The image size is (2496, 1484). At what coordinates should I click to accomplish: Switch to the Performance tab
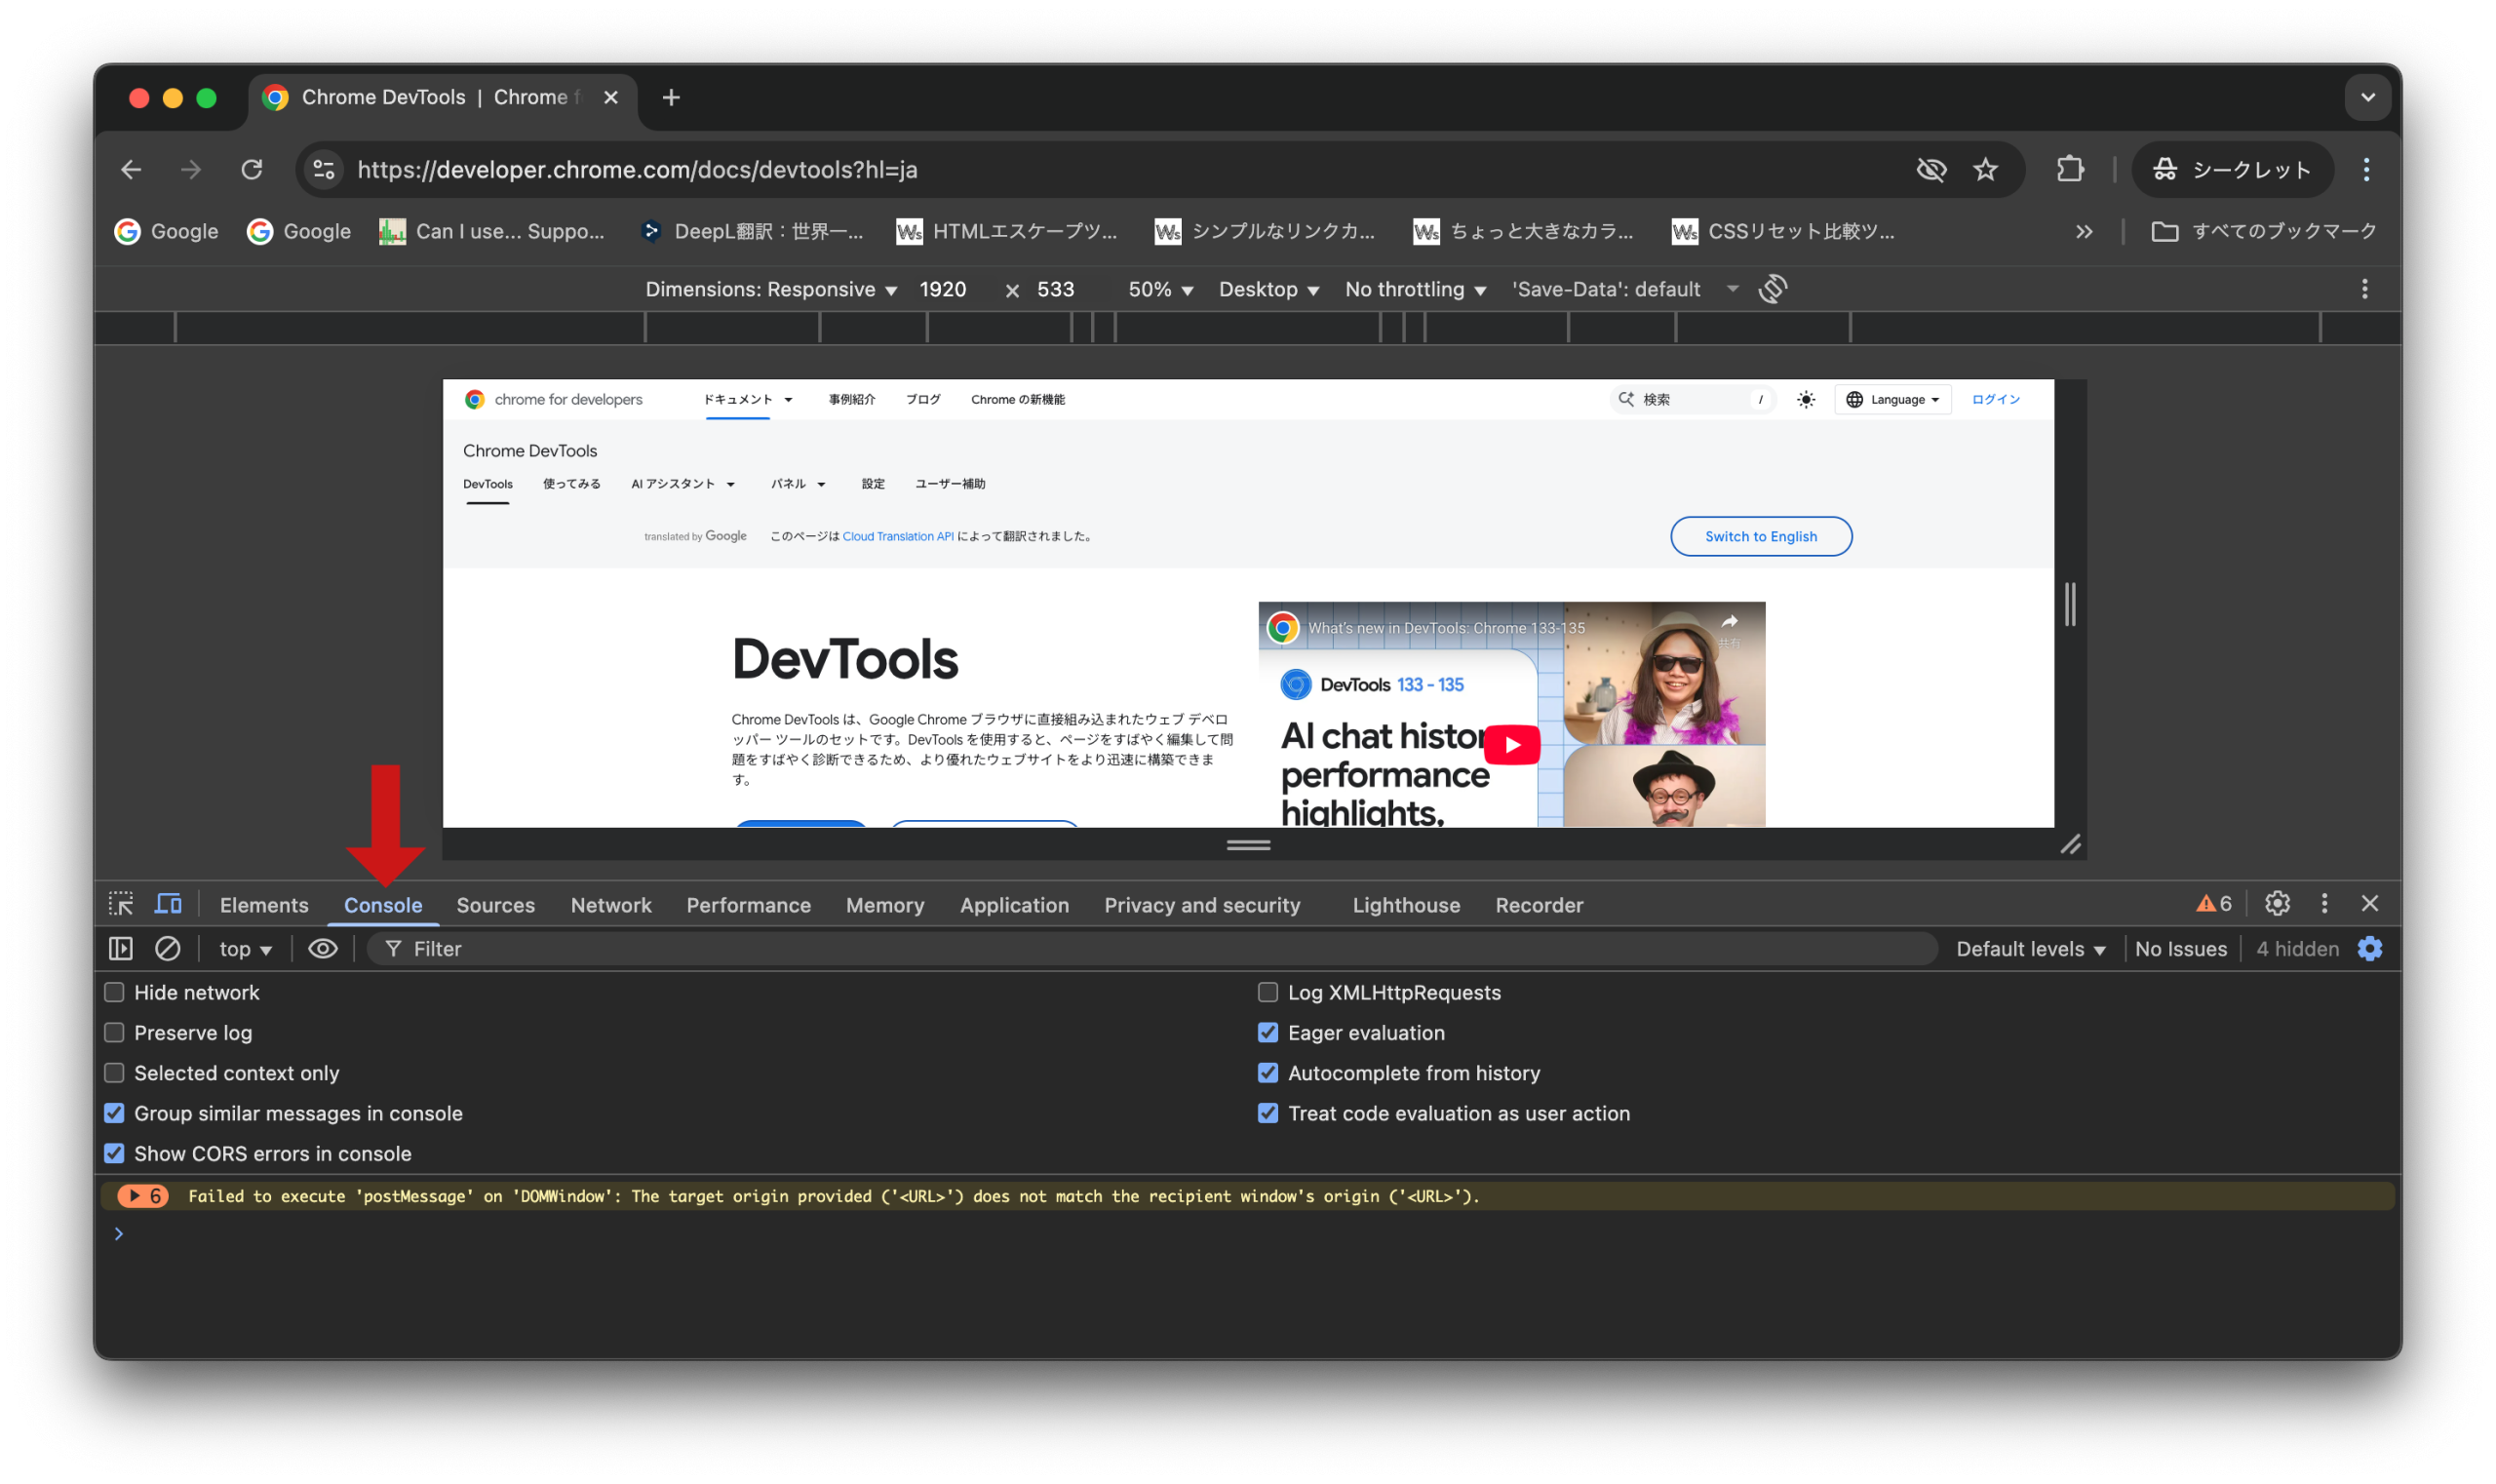tap(748, 904)
